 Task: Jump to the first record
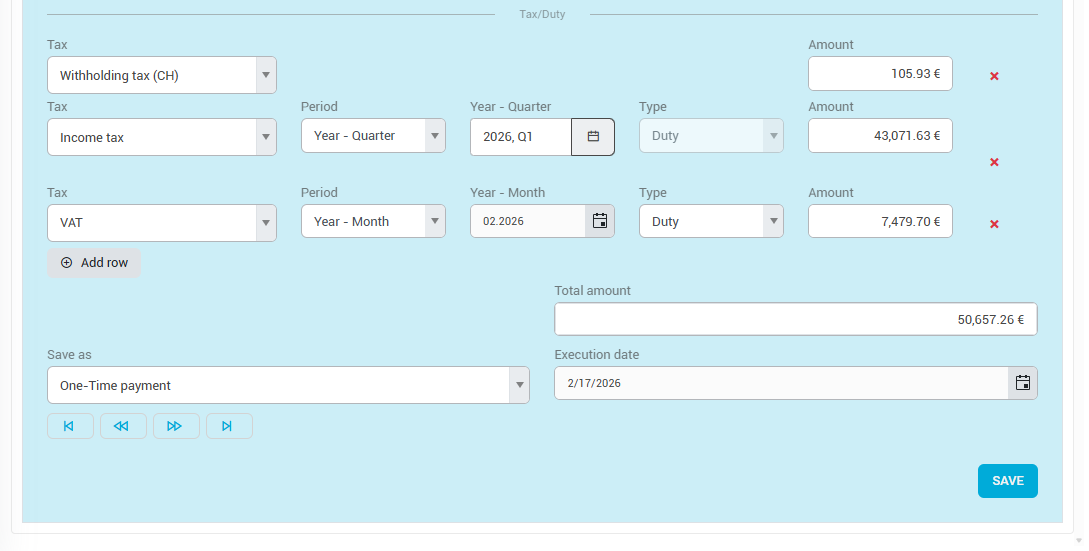[70, 426]
